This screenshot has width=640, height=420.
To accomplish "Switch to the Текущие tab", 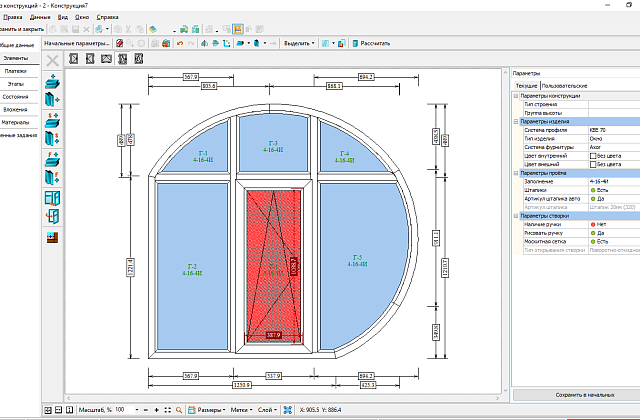I will click(x=526, y=86).
